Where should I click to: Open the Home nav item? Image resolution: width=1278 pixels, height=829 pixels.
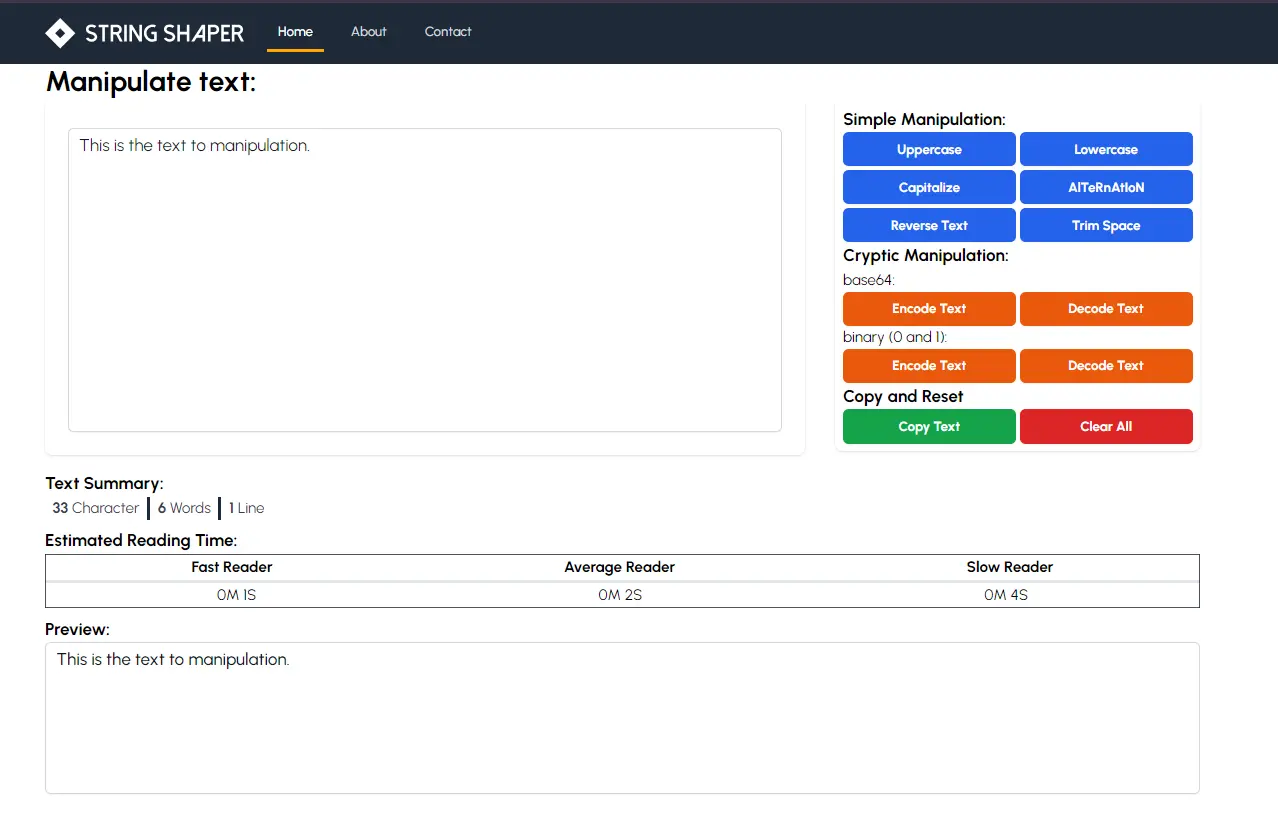coord(295,32)
